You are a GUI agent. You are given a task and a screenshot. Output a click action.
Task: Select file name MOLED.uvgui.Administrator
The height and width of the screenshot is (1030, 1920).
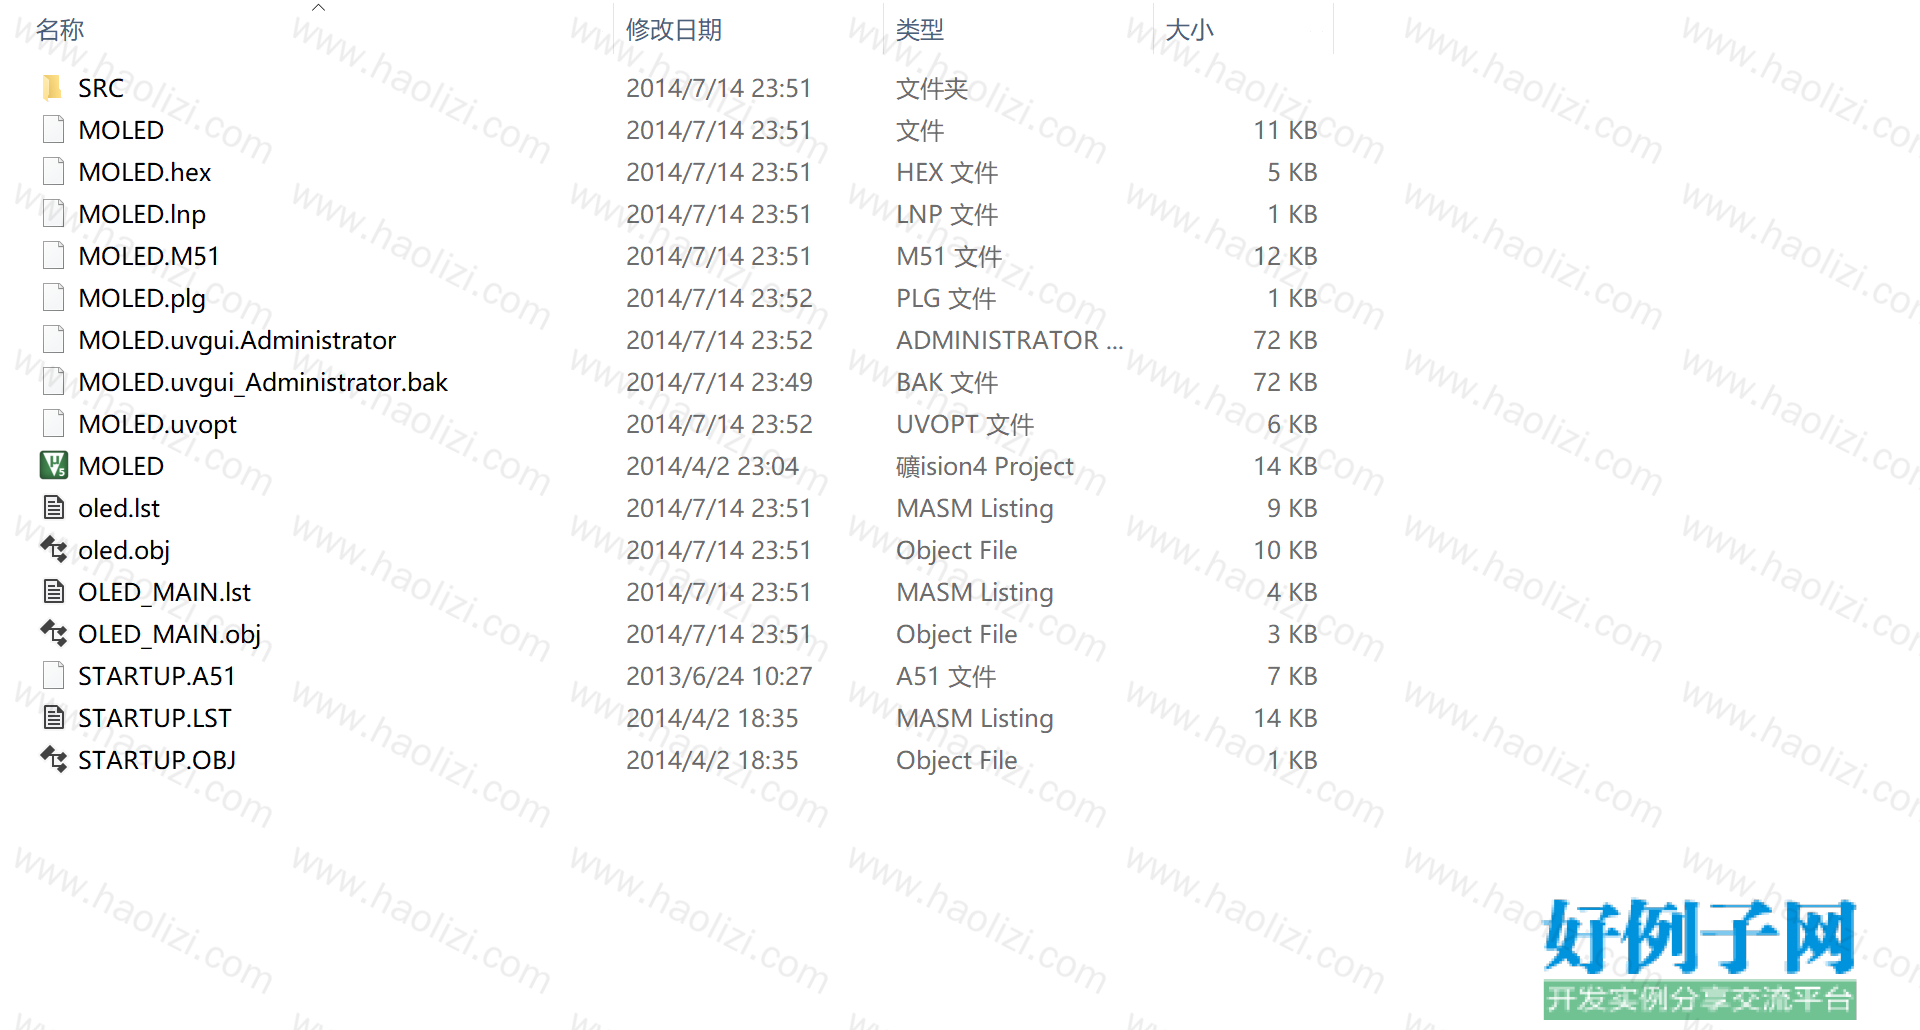tap(237, 340)
